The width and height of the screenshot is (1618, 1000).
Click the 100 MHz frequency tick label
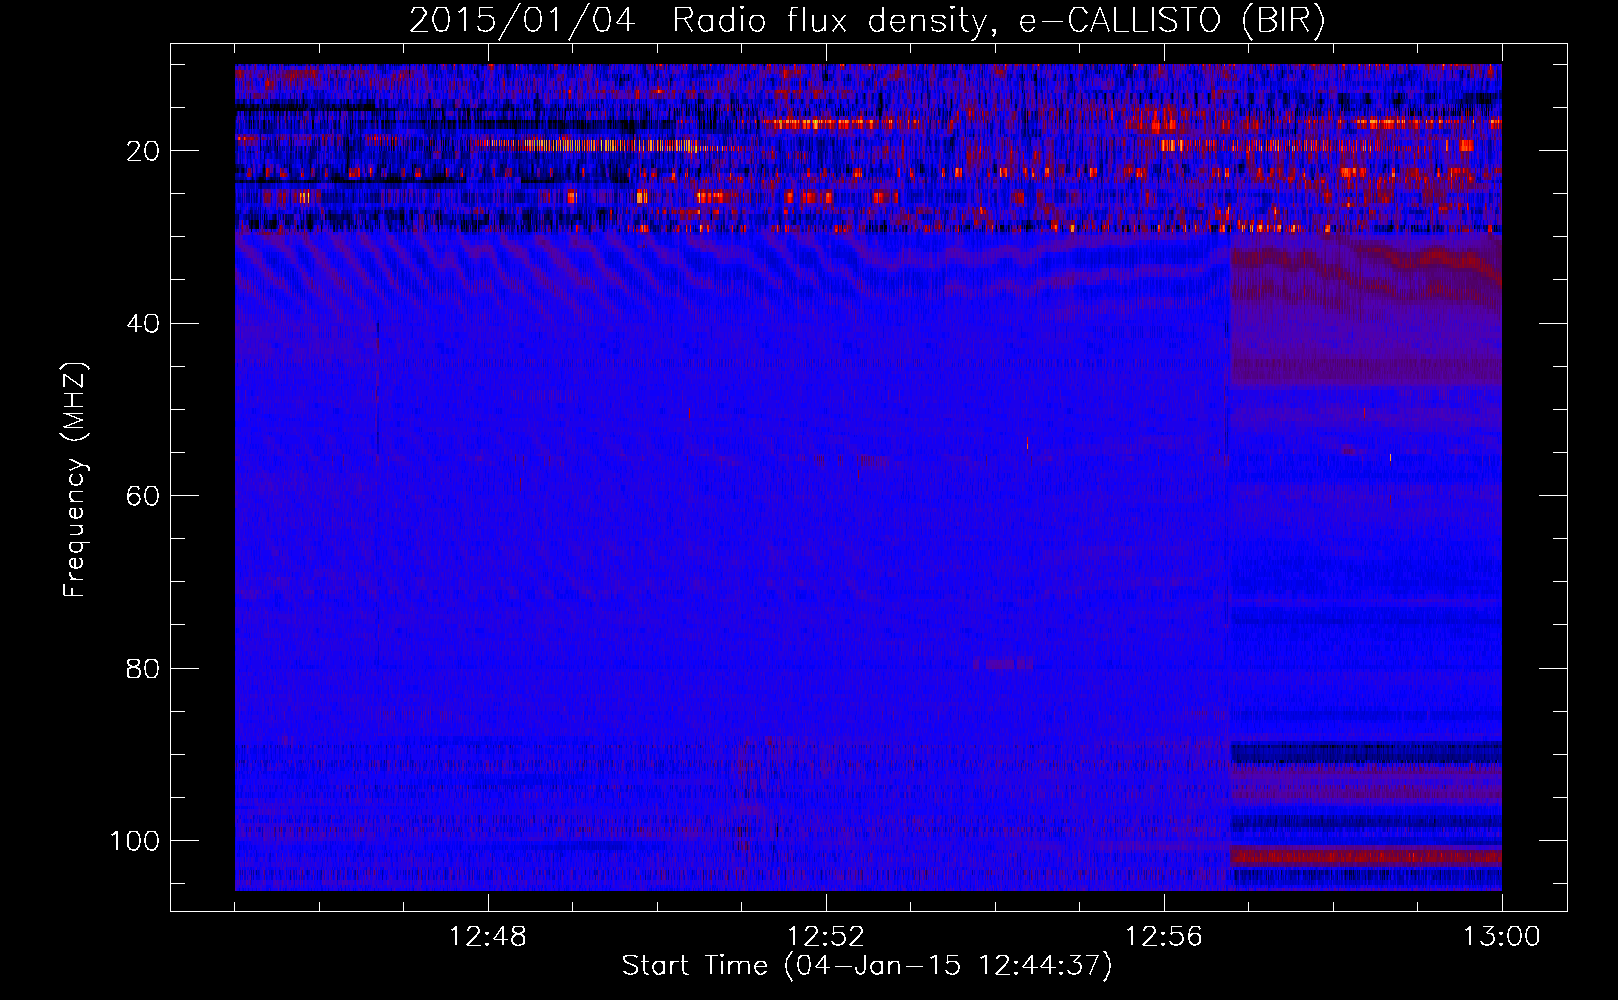[x=135, y=841]
